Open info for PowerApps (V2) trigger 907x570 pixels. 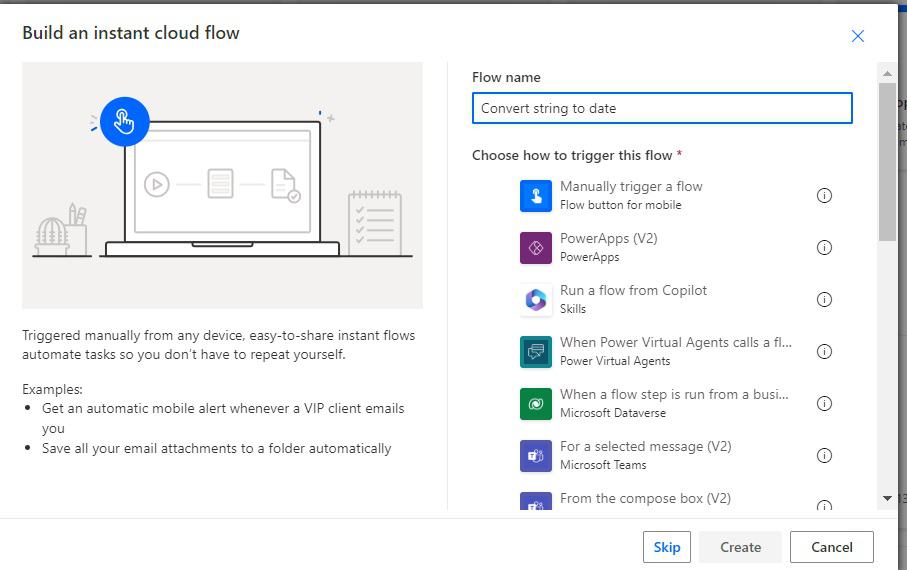click(x=824, y=248)
